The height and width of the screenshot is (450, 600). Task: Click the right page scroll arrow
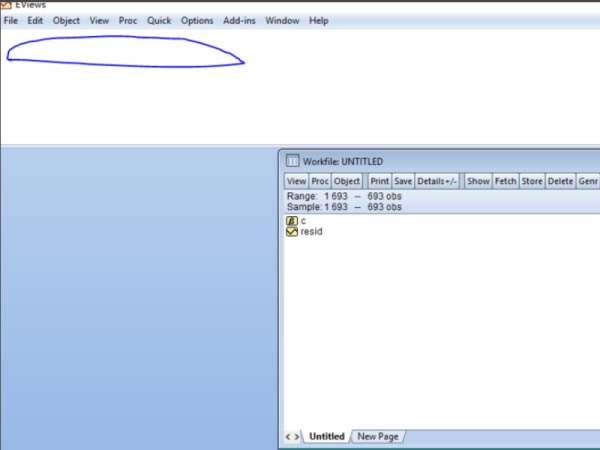tap(297, 437)
